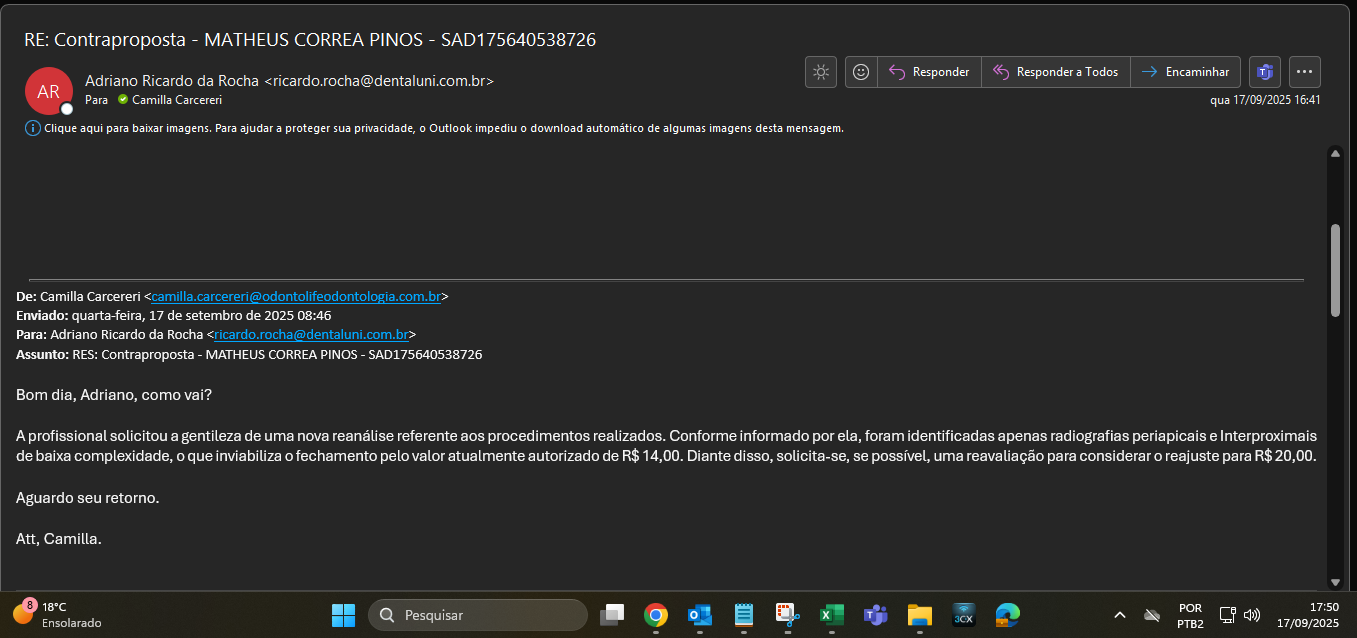Click the scrollbar up arrow

tap(1335, 153)
